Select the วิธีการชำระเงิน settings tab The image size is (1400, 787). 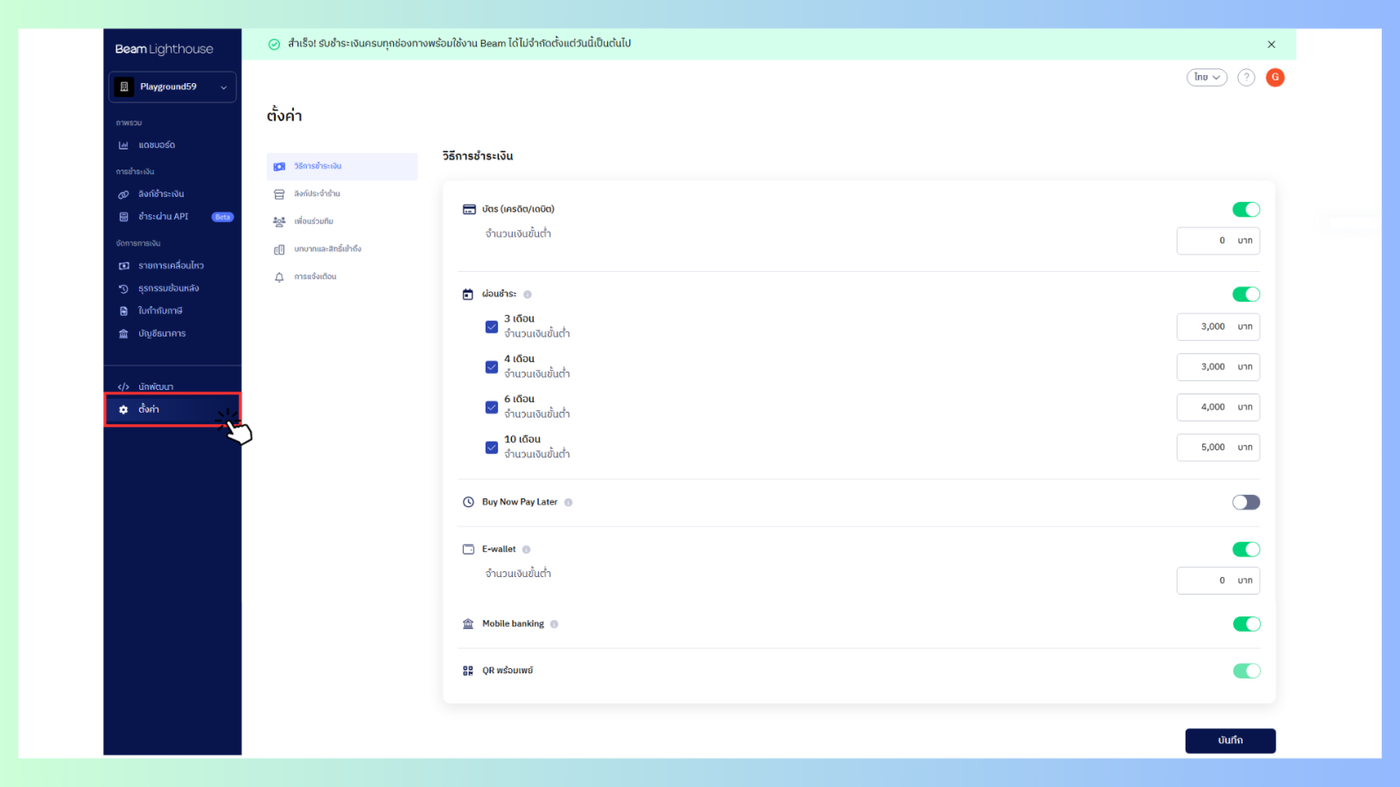342,166
